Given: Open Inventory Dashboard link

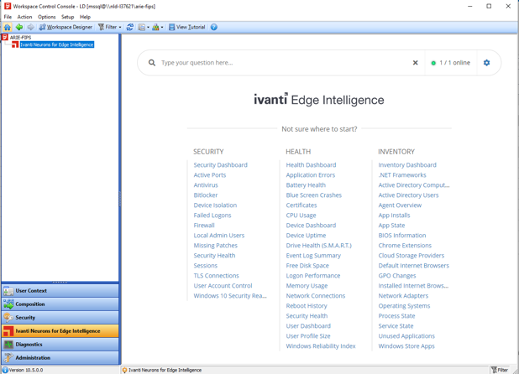Looking at the screenshot, I should click(x=407, y=165).
